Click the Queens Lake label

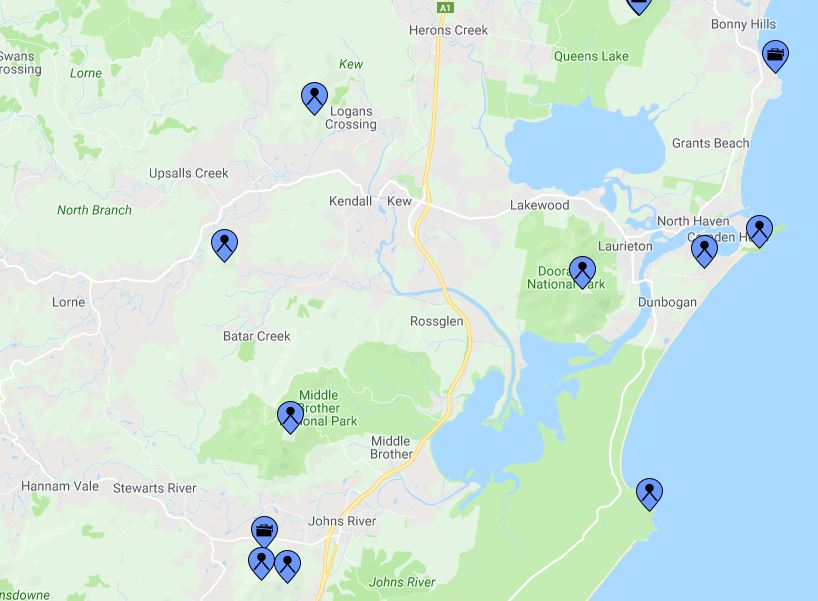pyautogui.click(x=591, y=56)
